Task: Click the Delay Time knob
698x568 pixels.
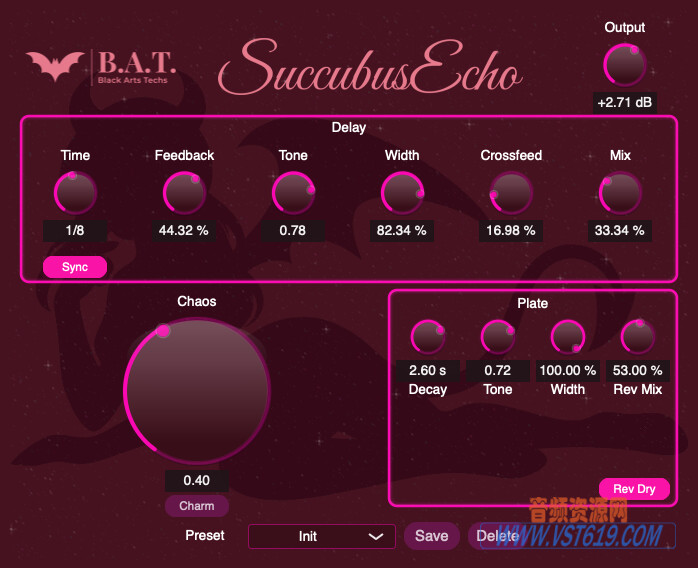Action: [x=75, y=192]
